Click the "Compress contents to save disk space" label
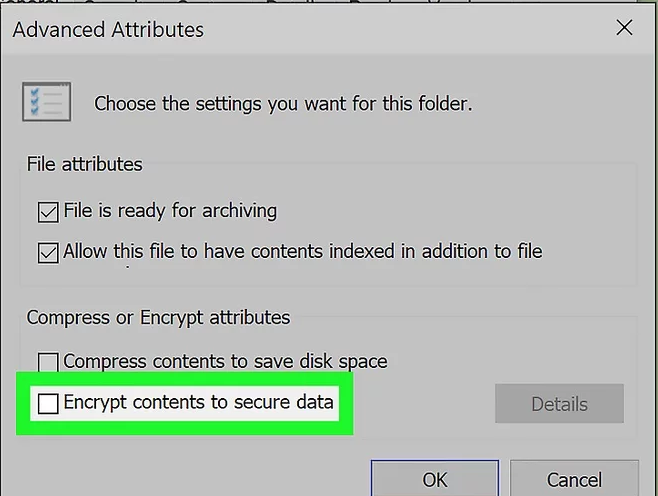Viewport: 658px width, 496px height. pyautogui.click(x=225, y=362)
